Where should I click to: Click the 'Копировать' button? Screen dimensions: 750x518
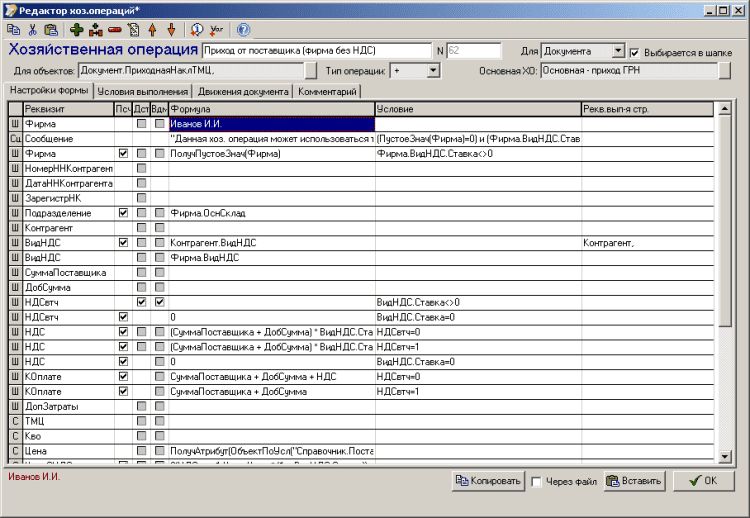pyautogui.click(x=488, y=481)
